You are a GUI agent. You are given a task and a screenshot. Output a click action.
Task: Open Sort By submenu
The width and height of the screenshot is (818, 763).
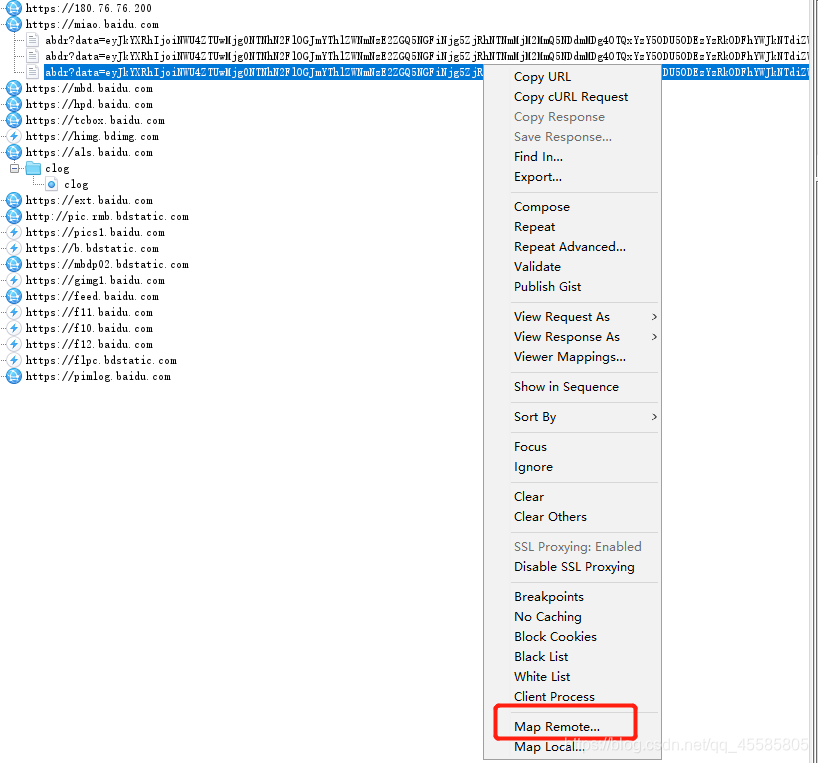coord(584,417)
